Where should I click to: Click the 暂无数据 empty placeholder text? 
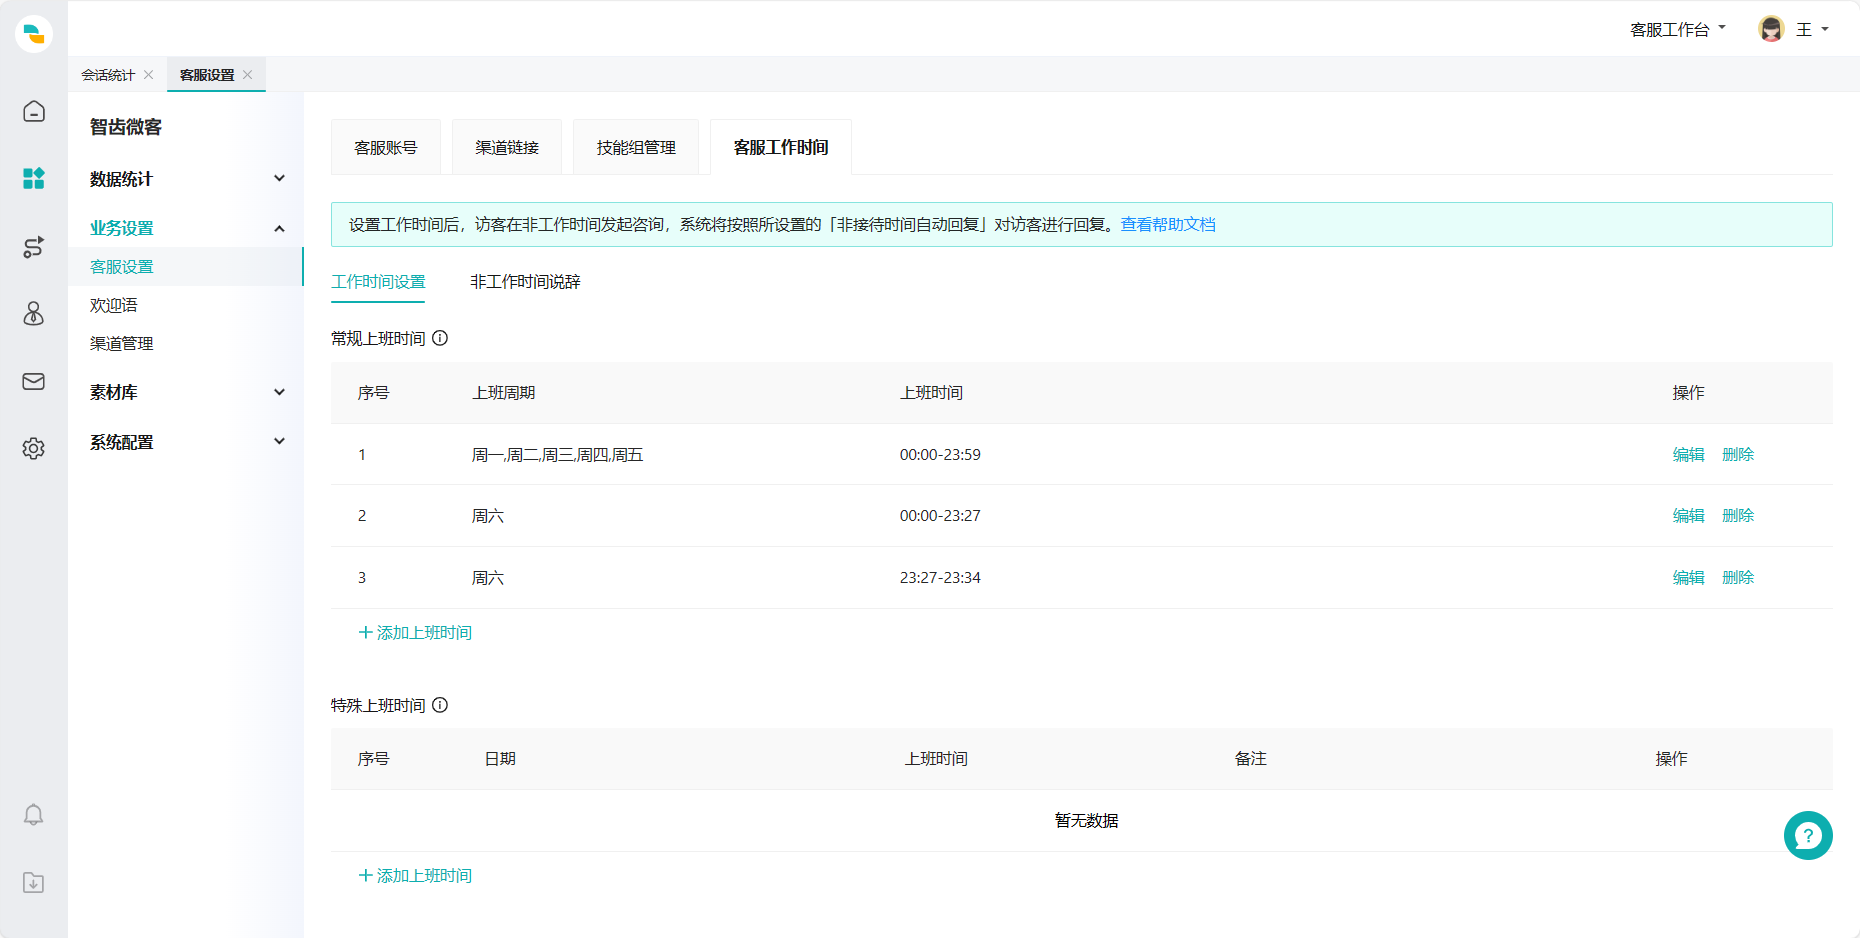point(1087,820)
